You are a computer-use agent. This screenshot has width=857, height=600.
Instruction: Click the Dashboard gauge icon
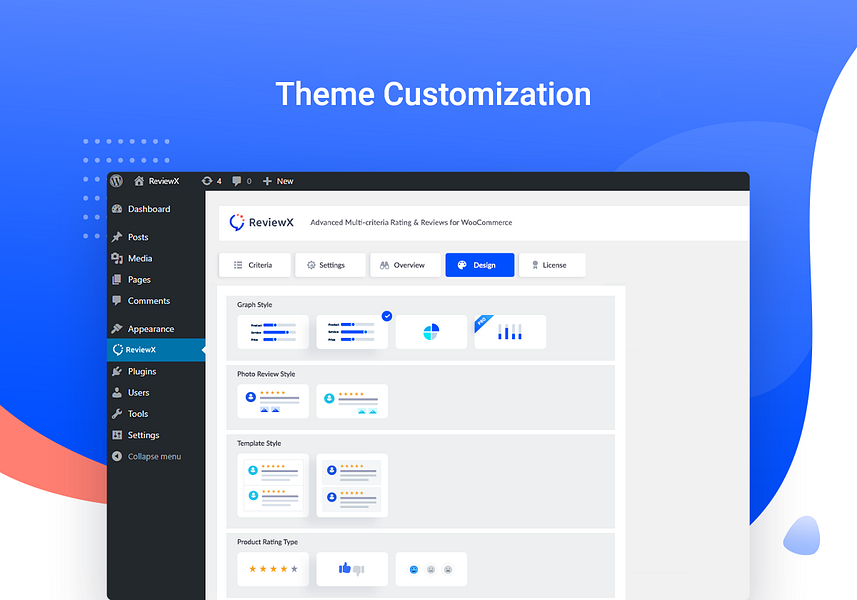tap(117, 209)
